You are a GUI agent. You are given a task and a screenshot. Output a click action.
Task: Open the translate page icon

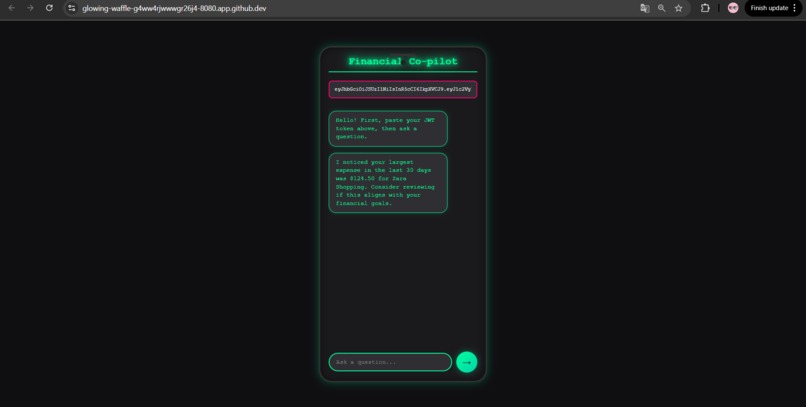point(645,8)
